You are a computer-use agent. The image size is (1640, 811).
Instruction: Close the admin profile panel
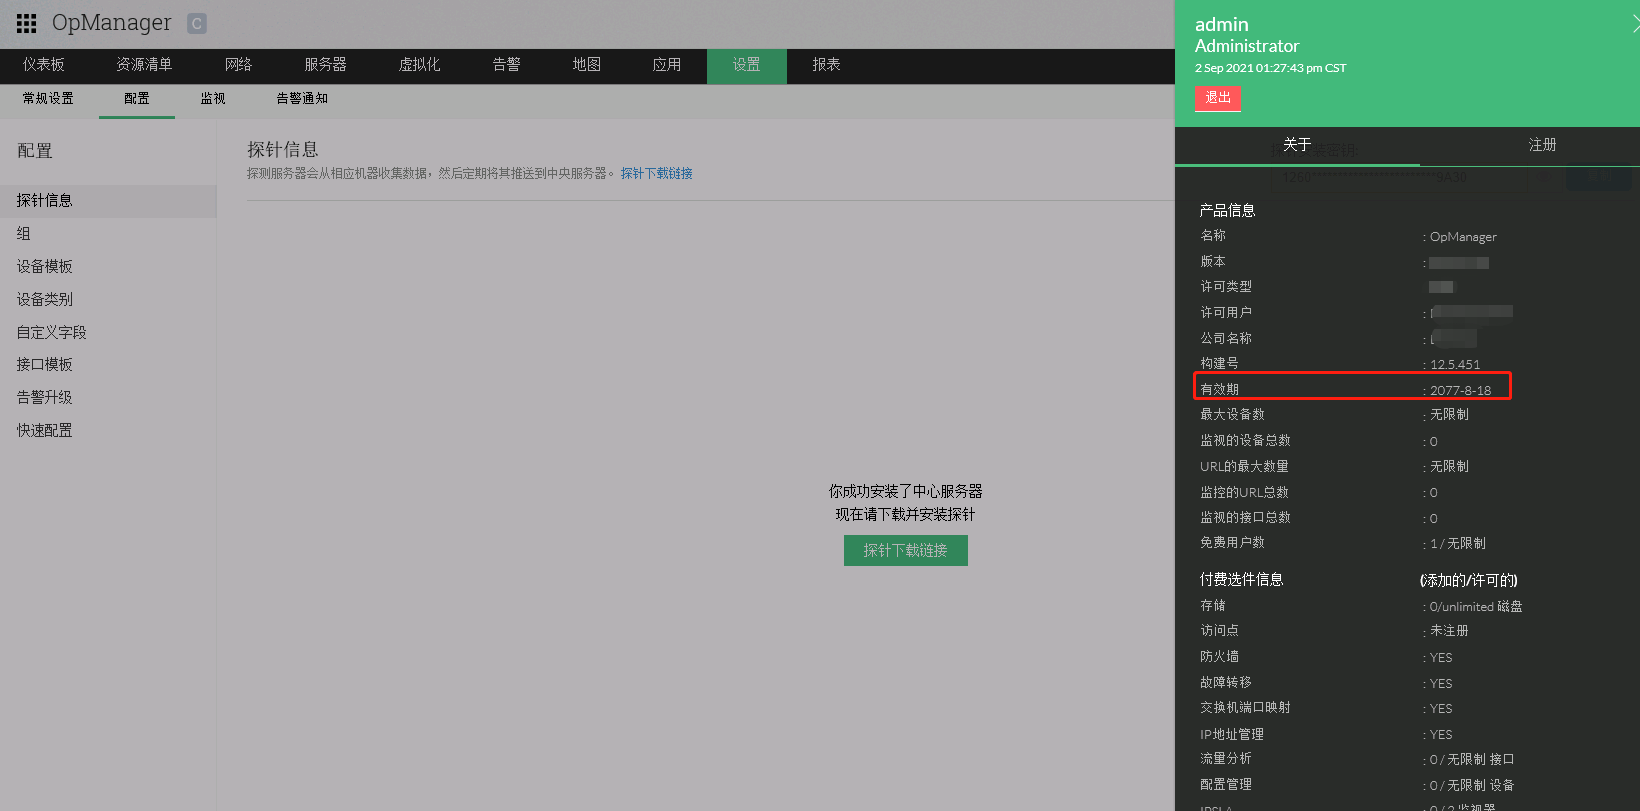coord(1634,25)
